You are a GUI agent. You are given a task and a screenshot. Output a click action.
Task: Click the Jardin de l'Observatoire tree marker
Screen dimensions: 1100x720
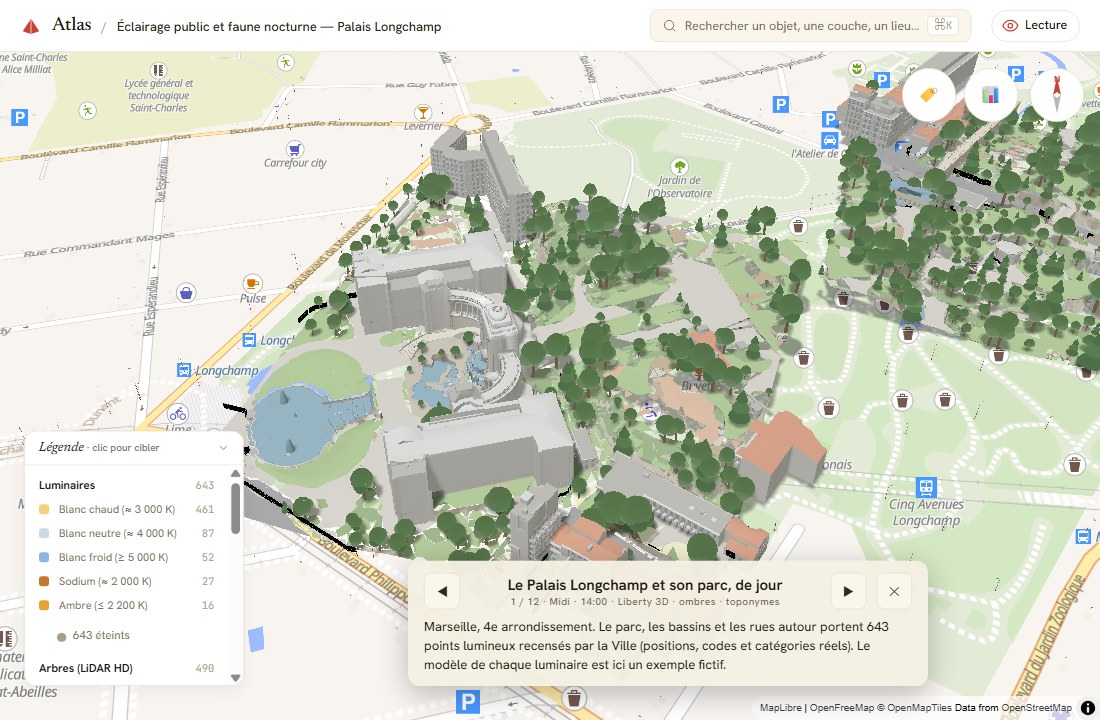point(679,166)
